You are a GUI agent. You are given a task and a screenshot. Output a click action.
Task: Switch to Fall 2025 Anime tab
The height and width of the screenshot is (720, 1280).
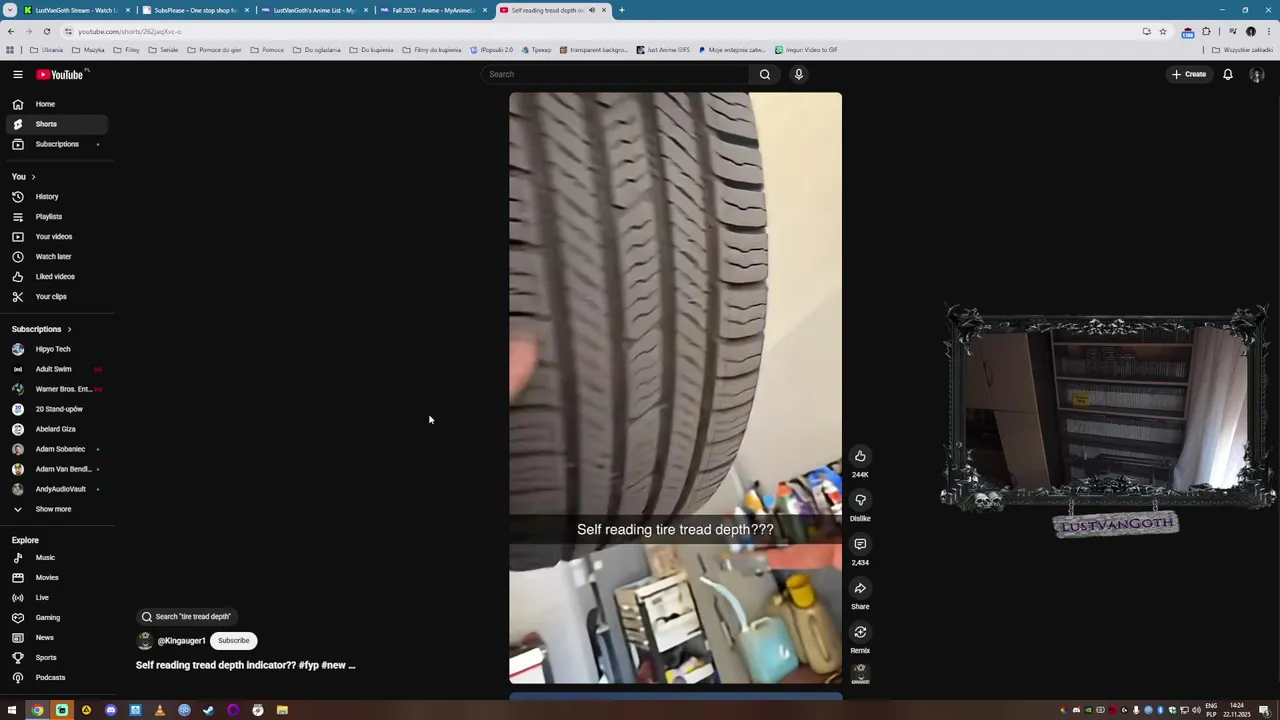(433, 10)
